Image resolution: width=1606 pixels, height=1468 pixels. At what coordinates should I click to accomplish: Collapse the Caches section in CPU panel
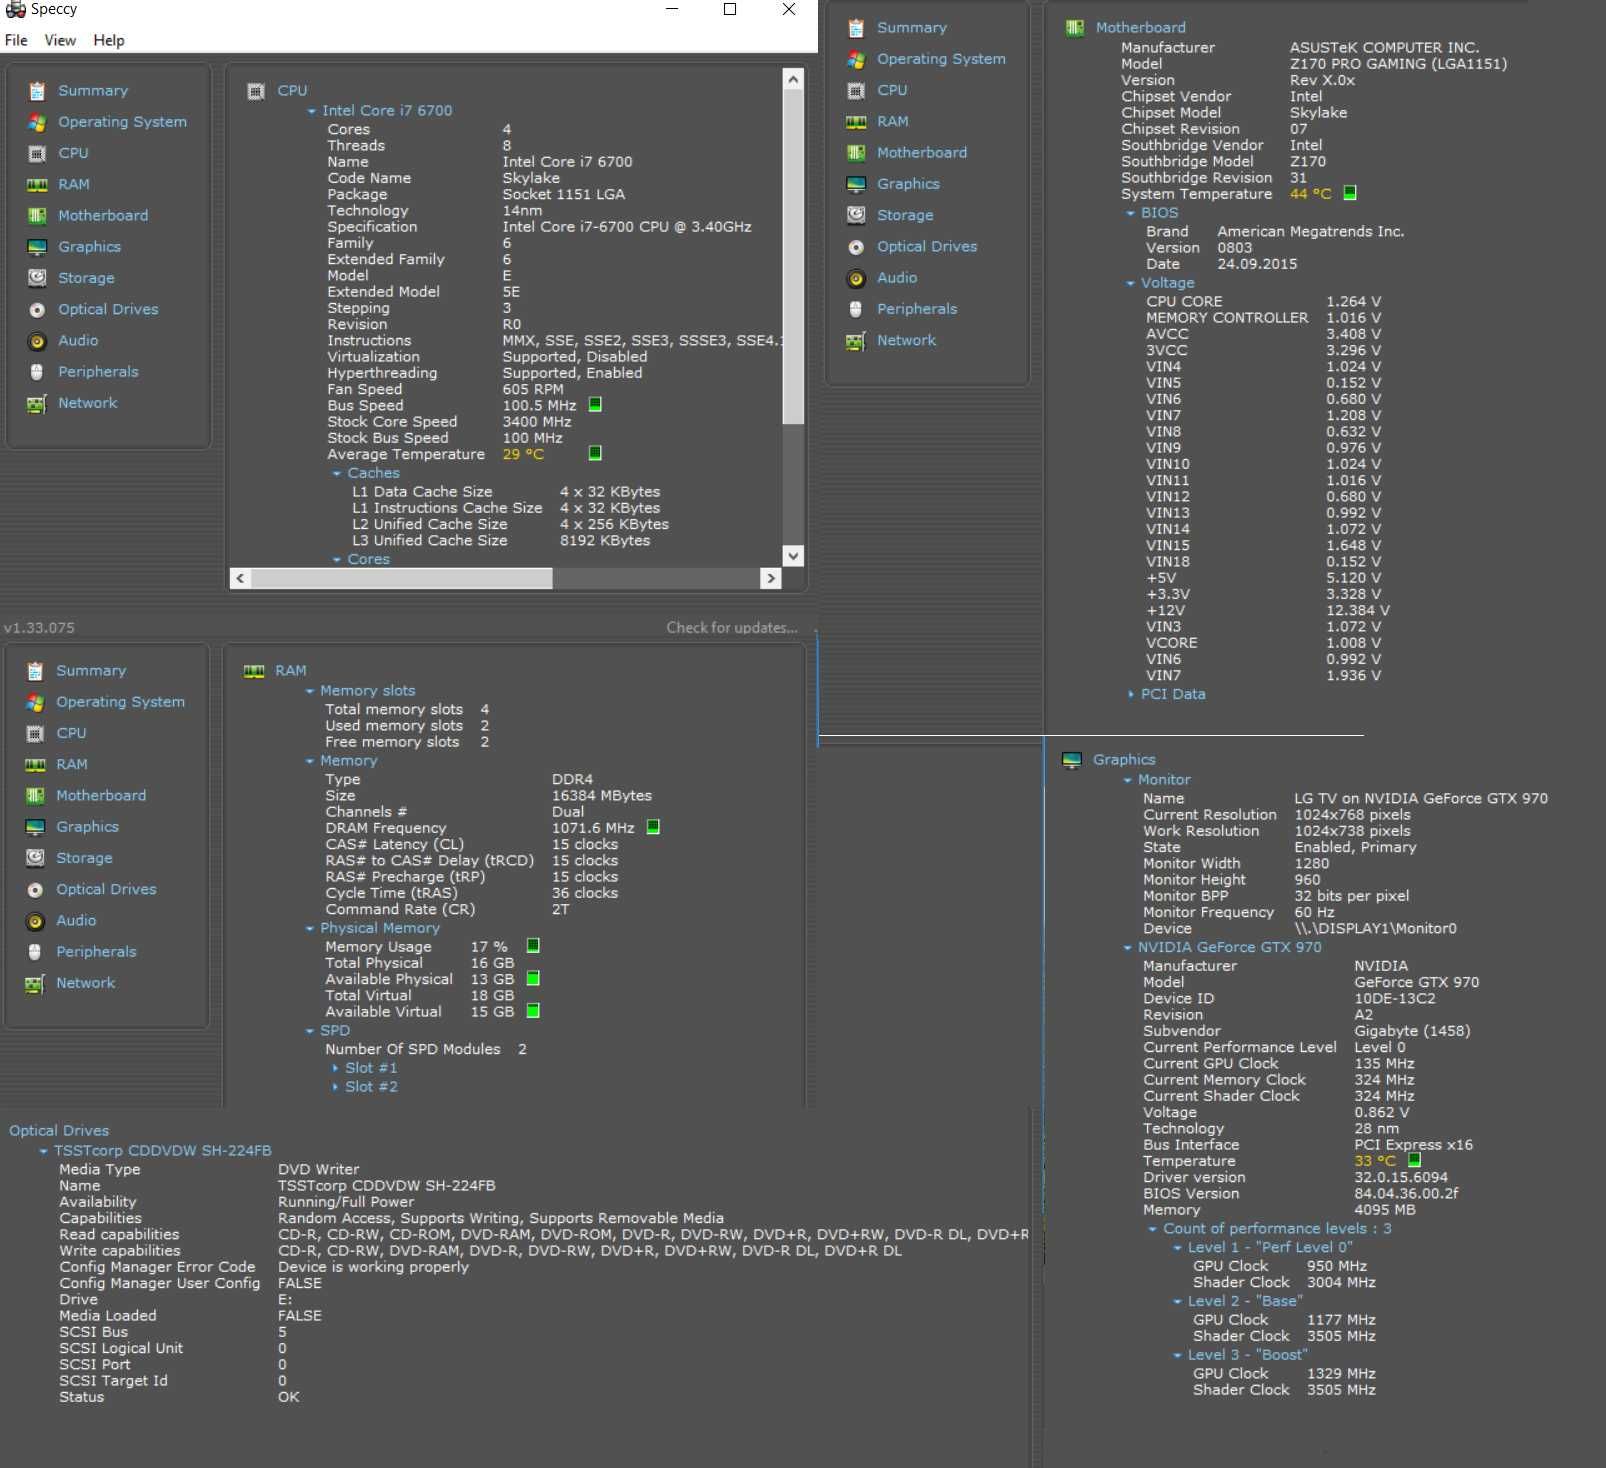pyautogui.click(x=337, y=473)
